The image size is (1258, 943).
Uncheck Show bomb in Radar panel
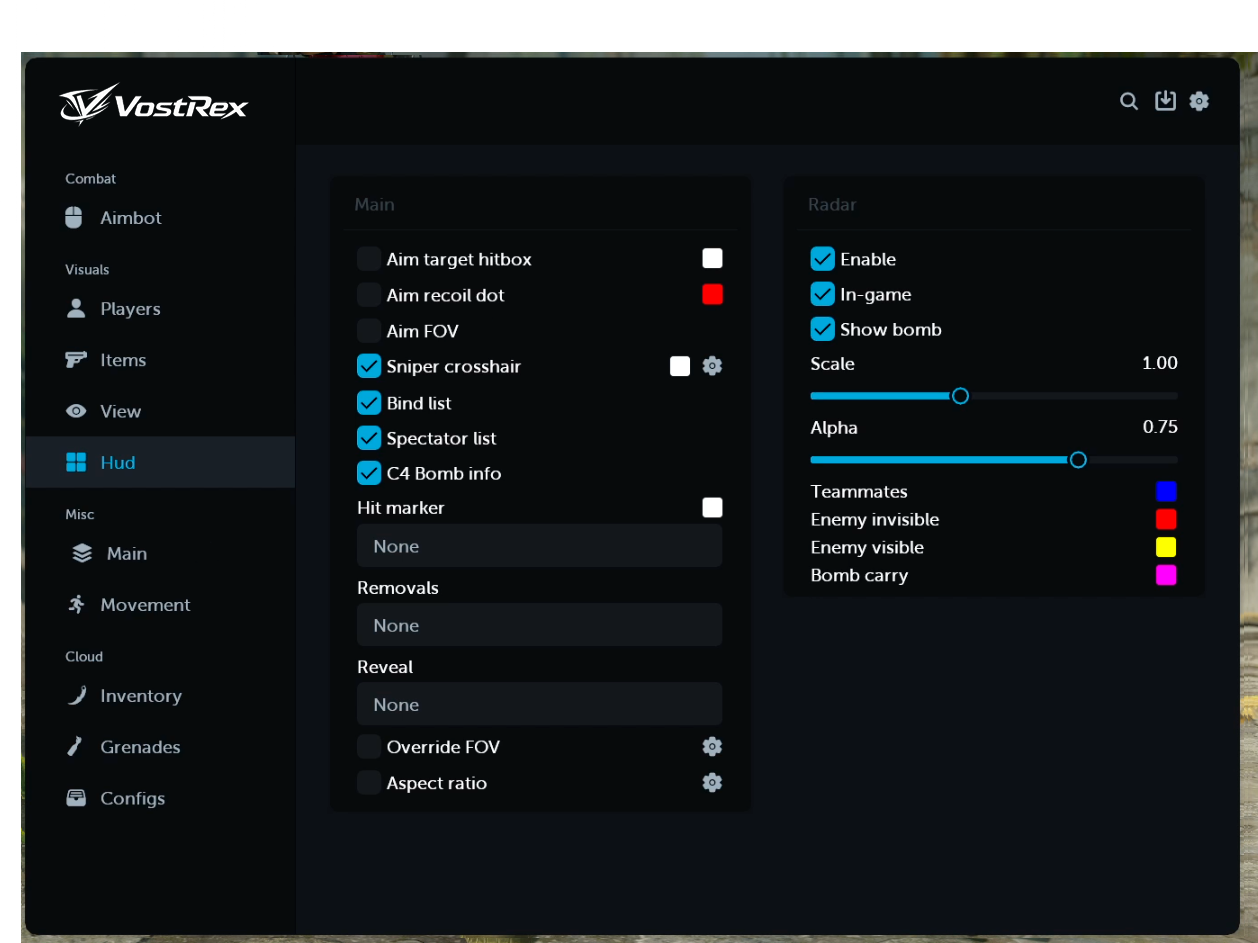click(822, 328)
